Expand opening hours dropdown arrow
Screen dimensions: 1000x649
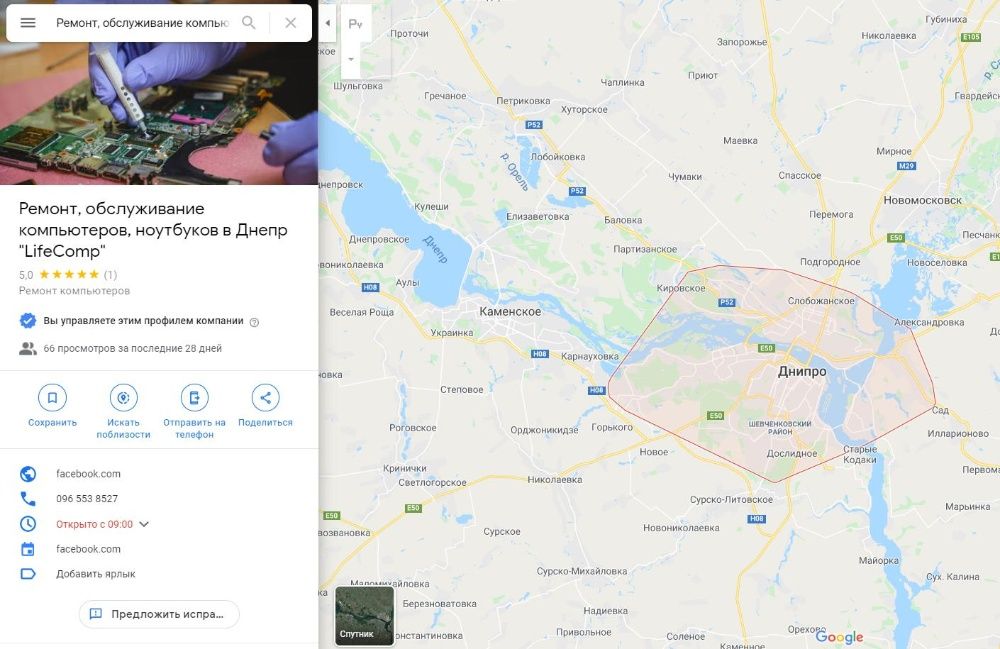tap(144, 524)
